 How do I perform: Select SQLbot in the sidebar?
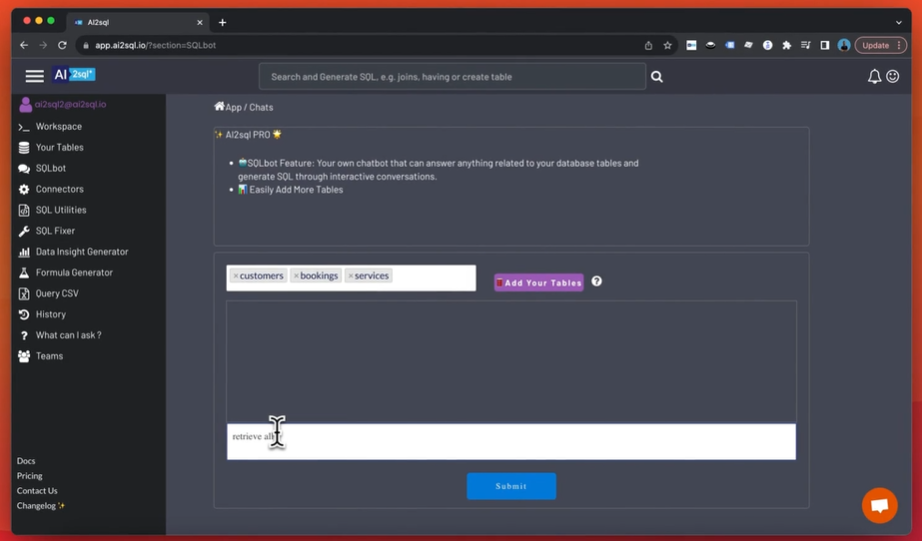click(x=51, y=168)
